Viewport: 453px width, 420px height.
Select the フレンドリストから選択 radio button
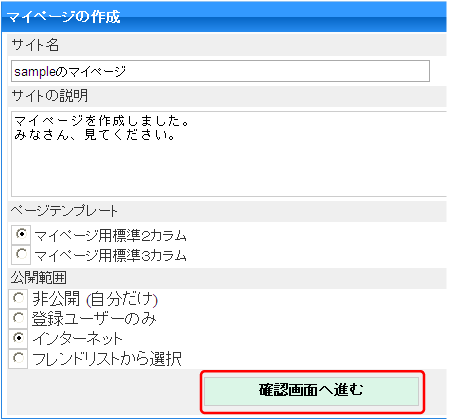[x=18, y=358]
